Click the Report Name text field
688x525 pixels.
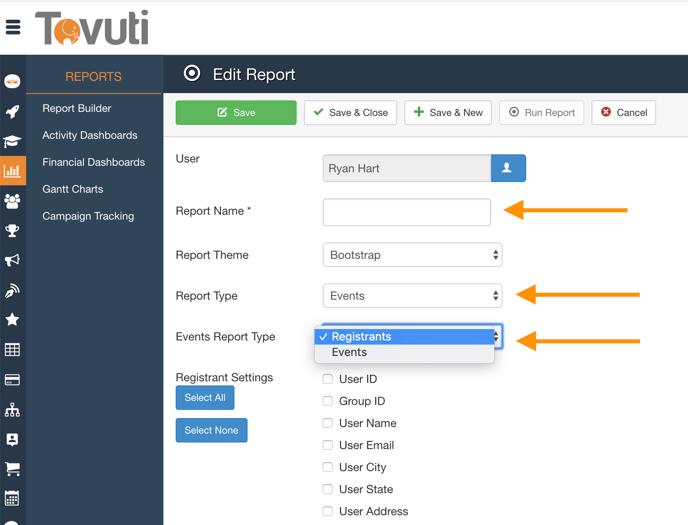click(406, 212)
